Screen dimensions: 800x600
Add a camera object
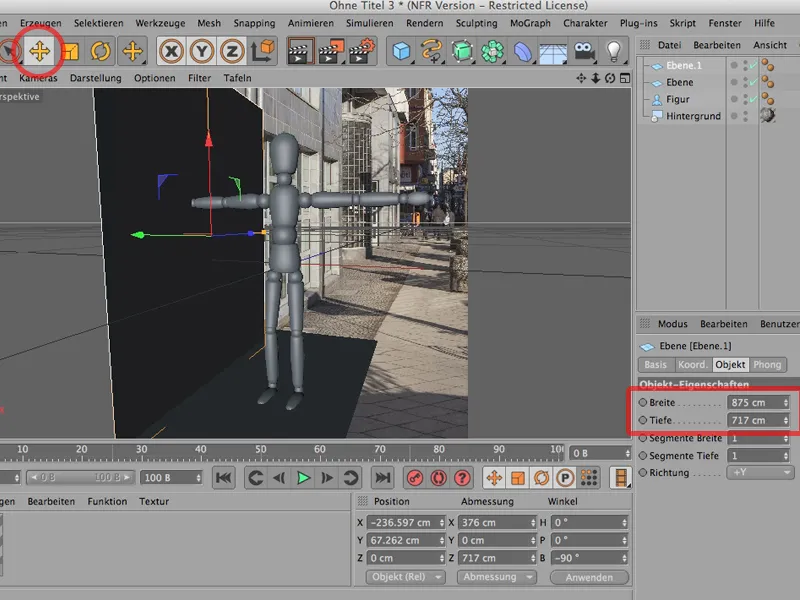(584, 51)
